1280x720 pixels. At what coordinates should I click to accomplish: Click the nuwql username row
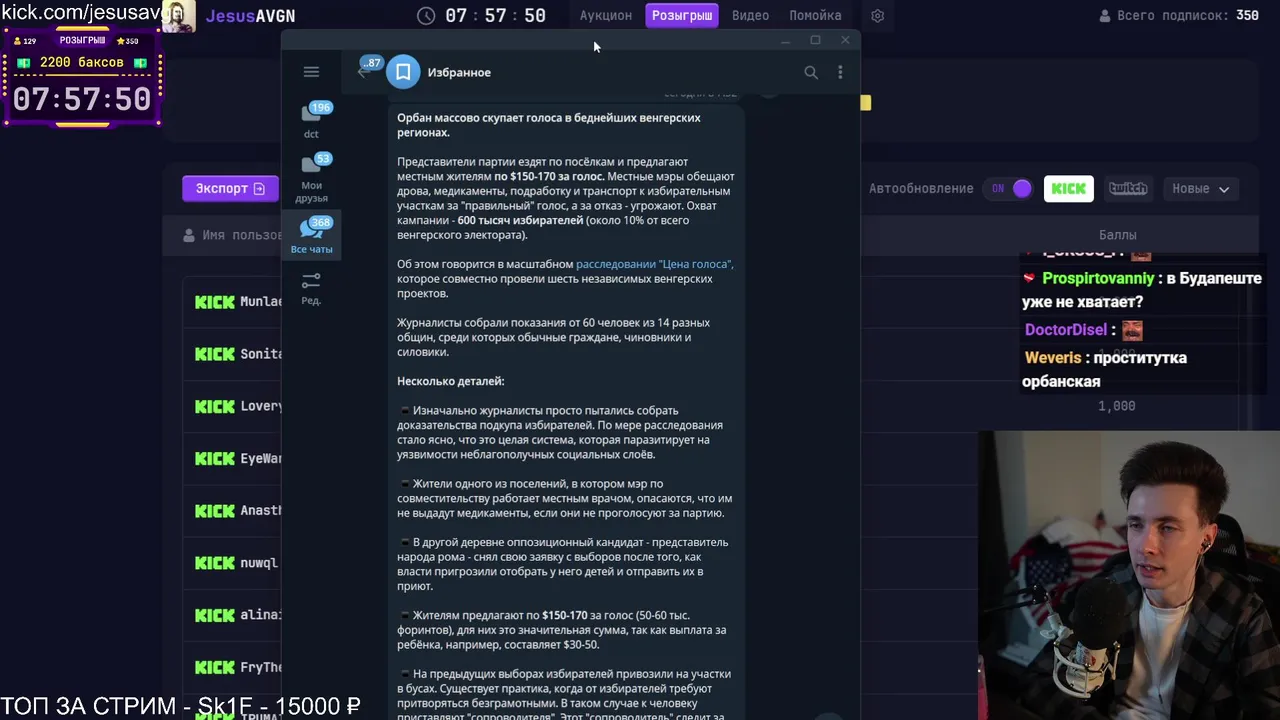(259, 563)
